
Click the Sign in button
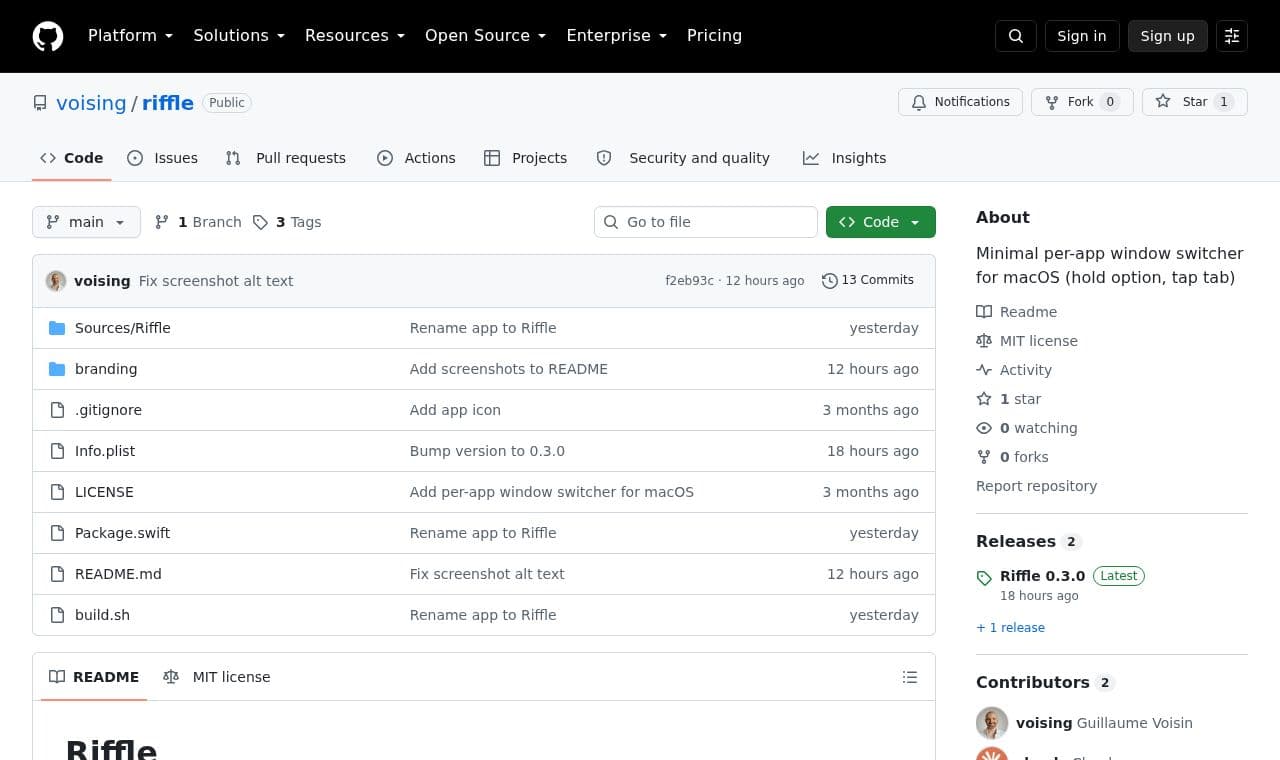(x=1082, y=36)
